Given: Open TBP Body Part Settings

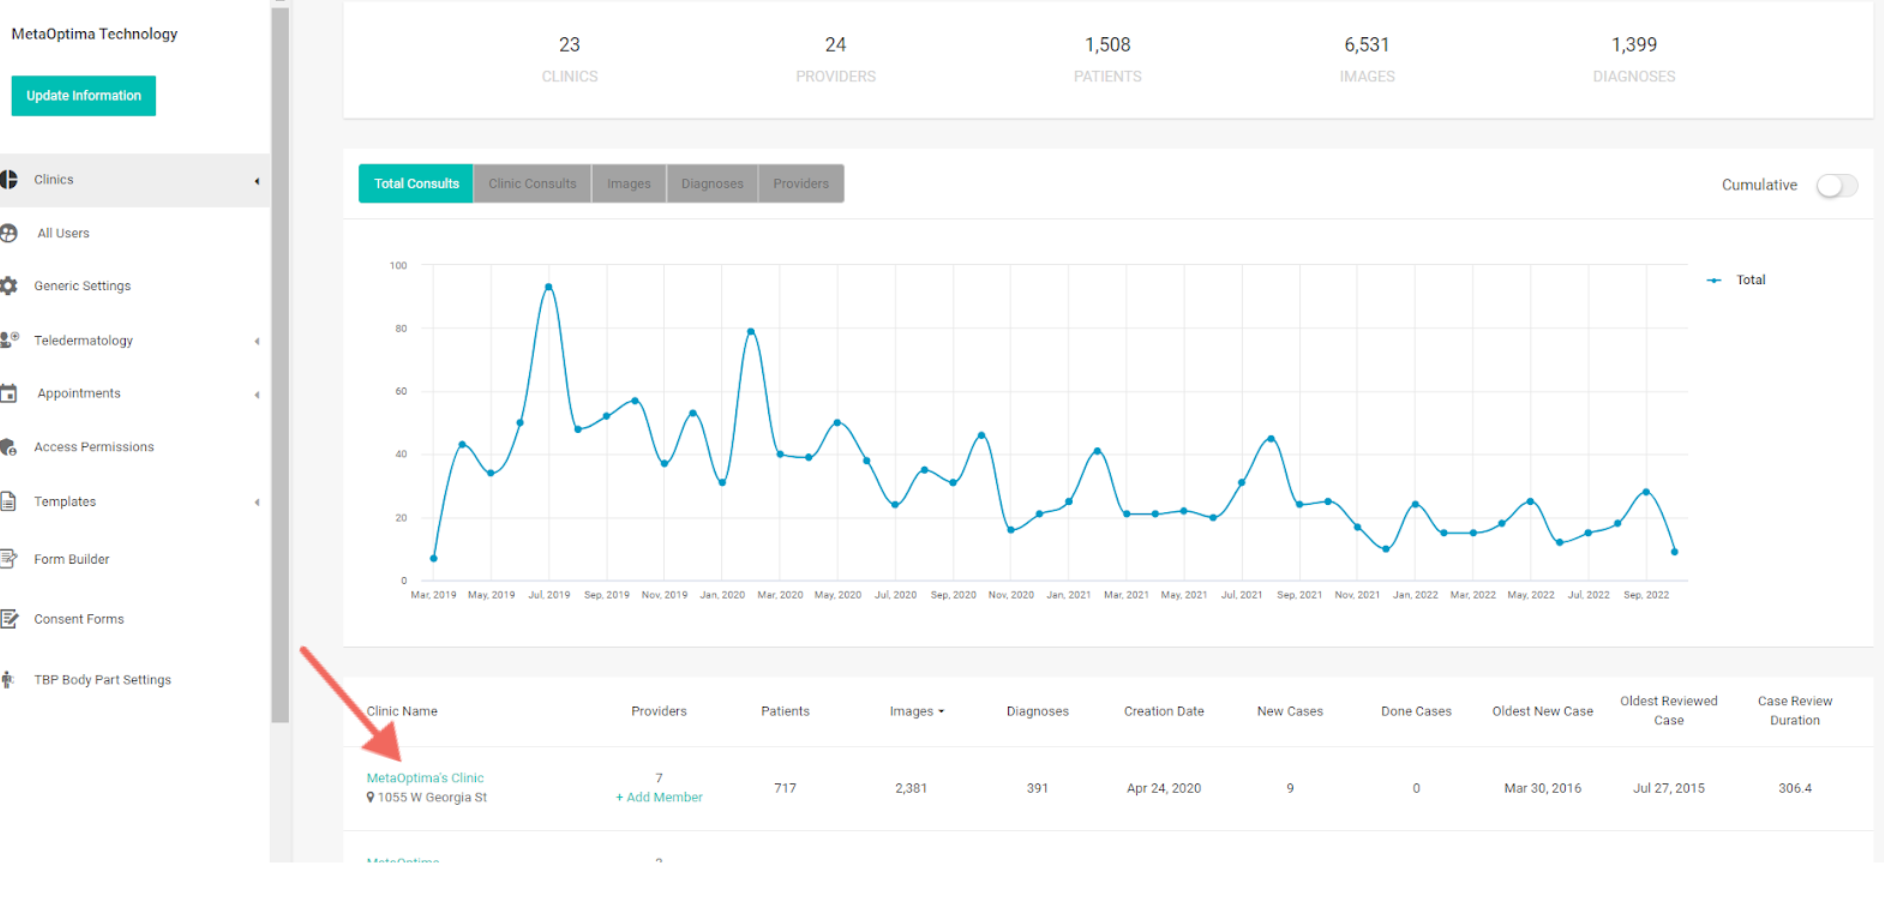Looking at the screenshot, I should click(102, 680).
